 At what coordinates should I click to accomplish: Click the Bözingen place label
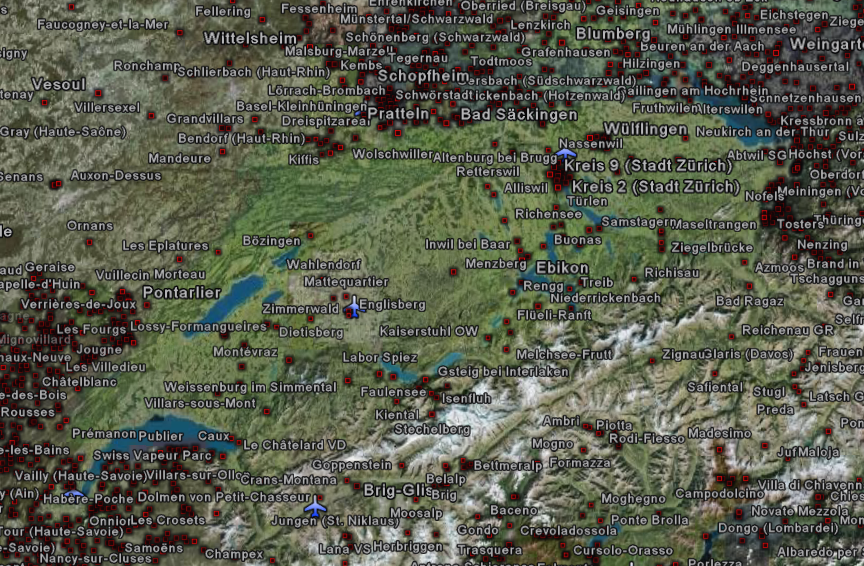272,241
